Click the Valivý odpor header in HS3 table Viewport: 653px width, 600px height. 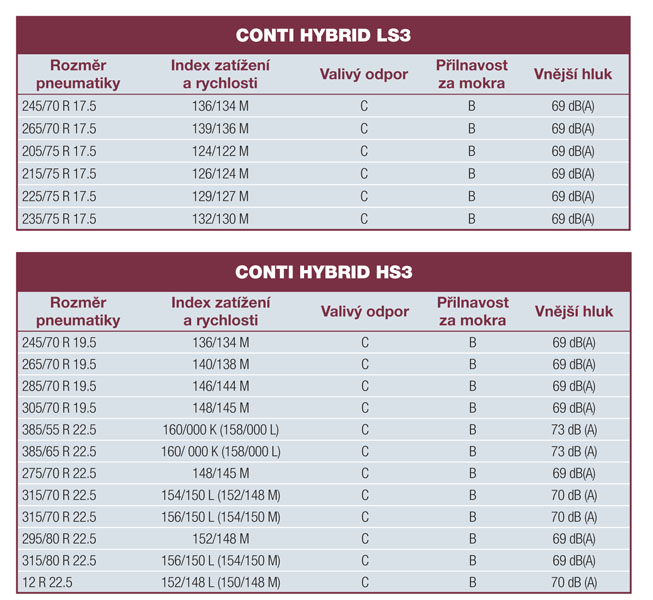coord(364,311)
